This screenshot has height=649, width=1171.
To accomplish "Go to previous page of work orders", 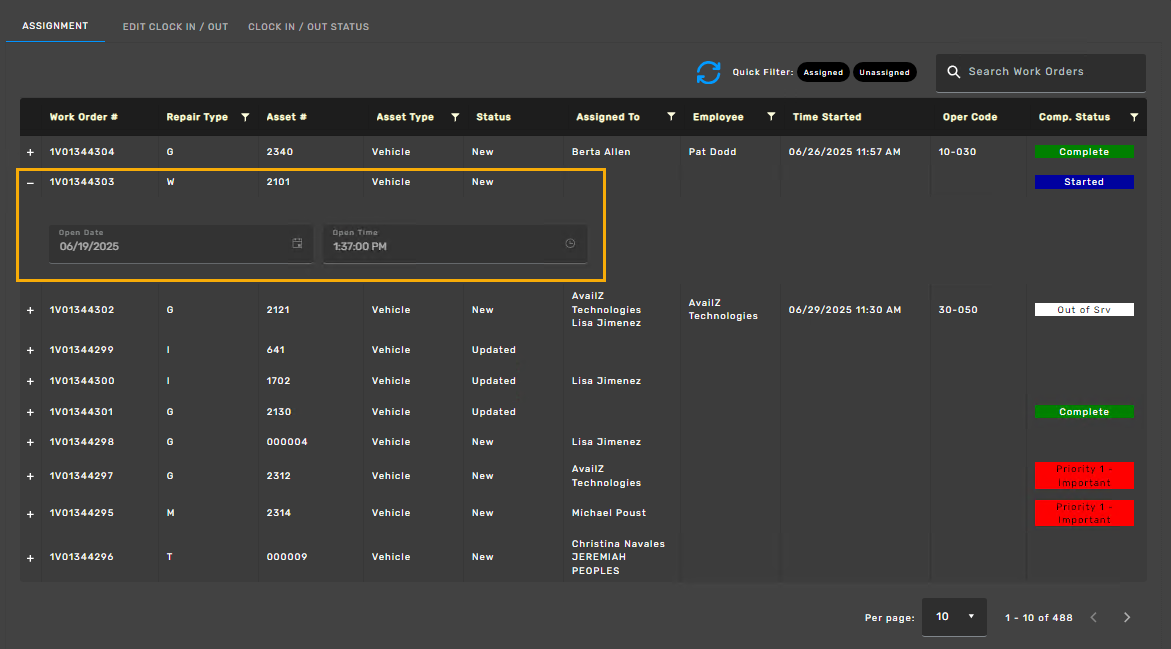I will (1093, 618).
